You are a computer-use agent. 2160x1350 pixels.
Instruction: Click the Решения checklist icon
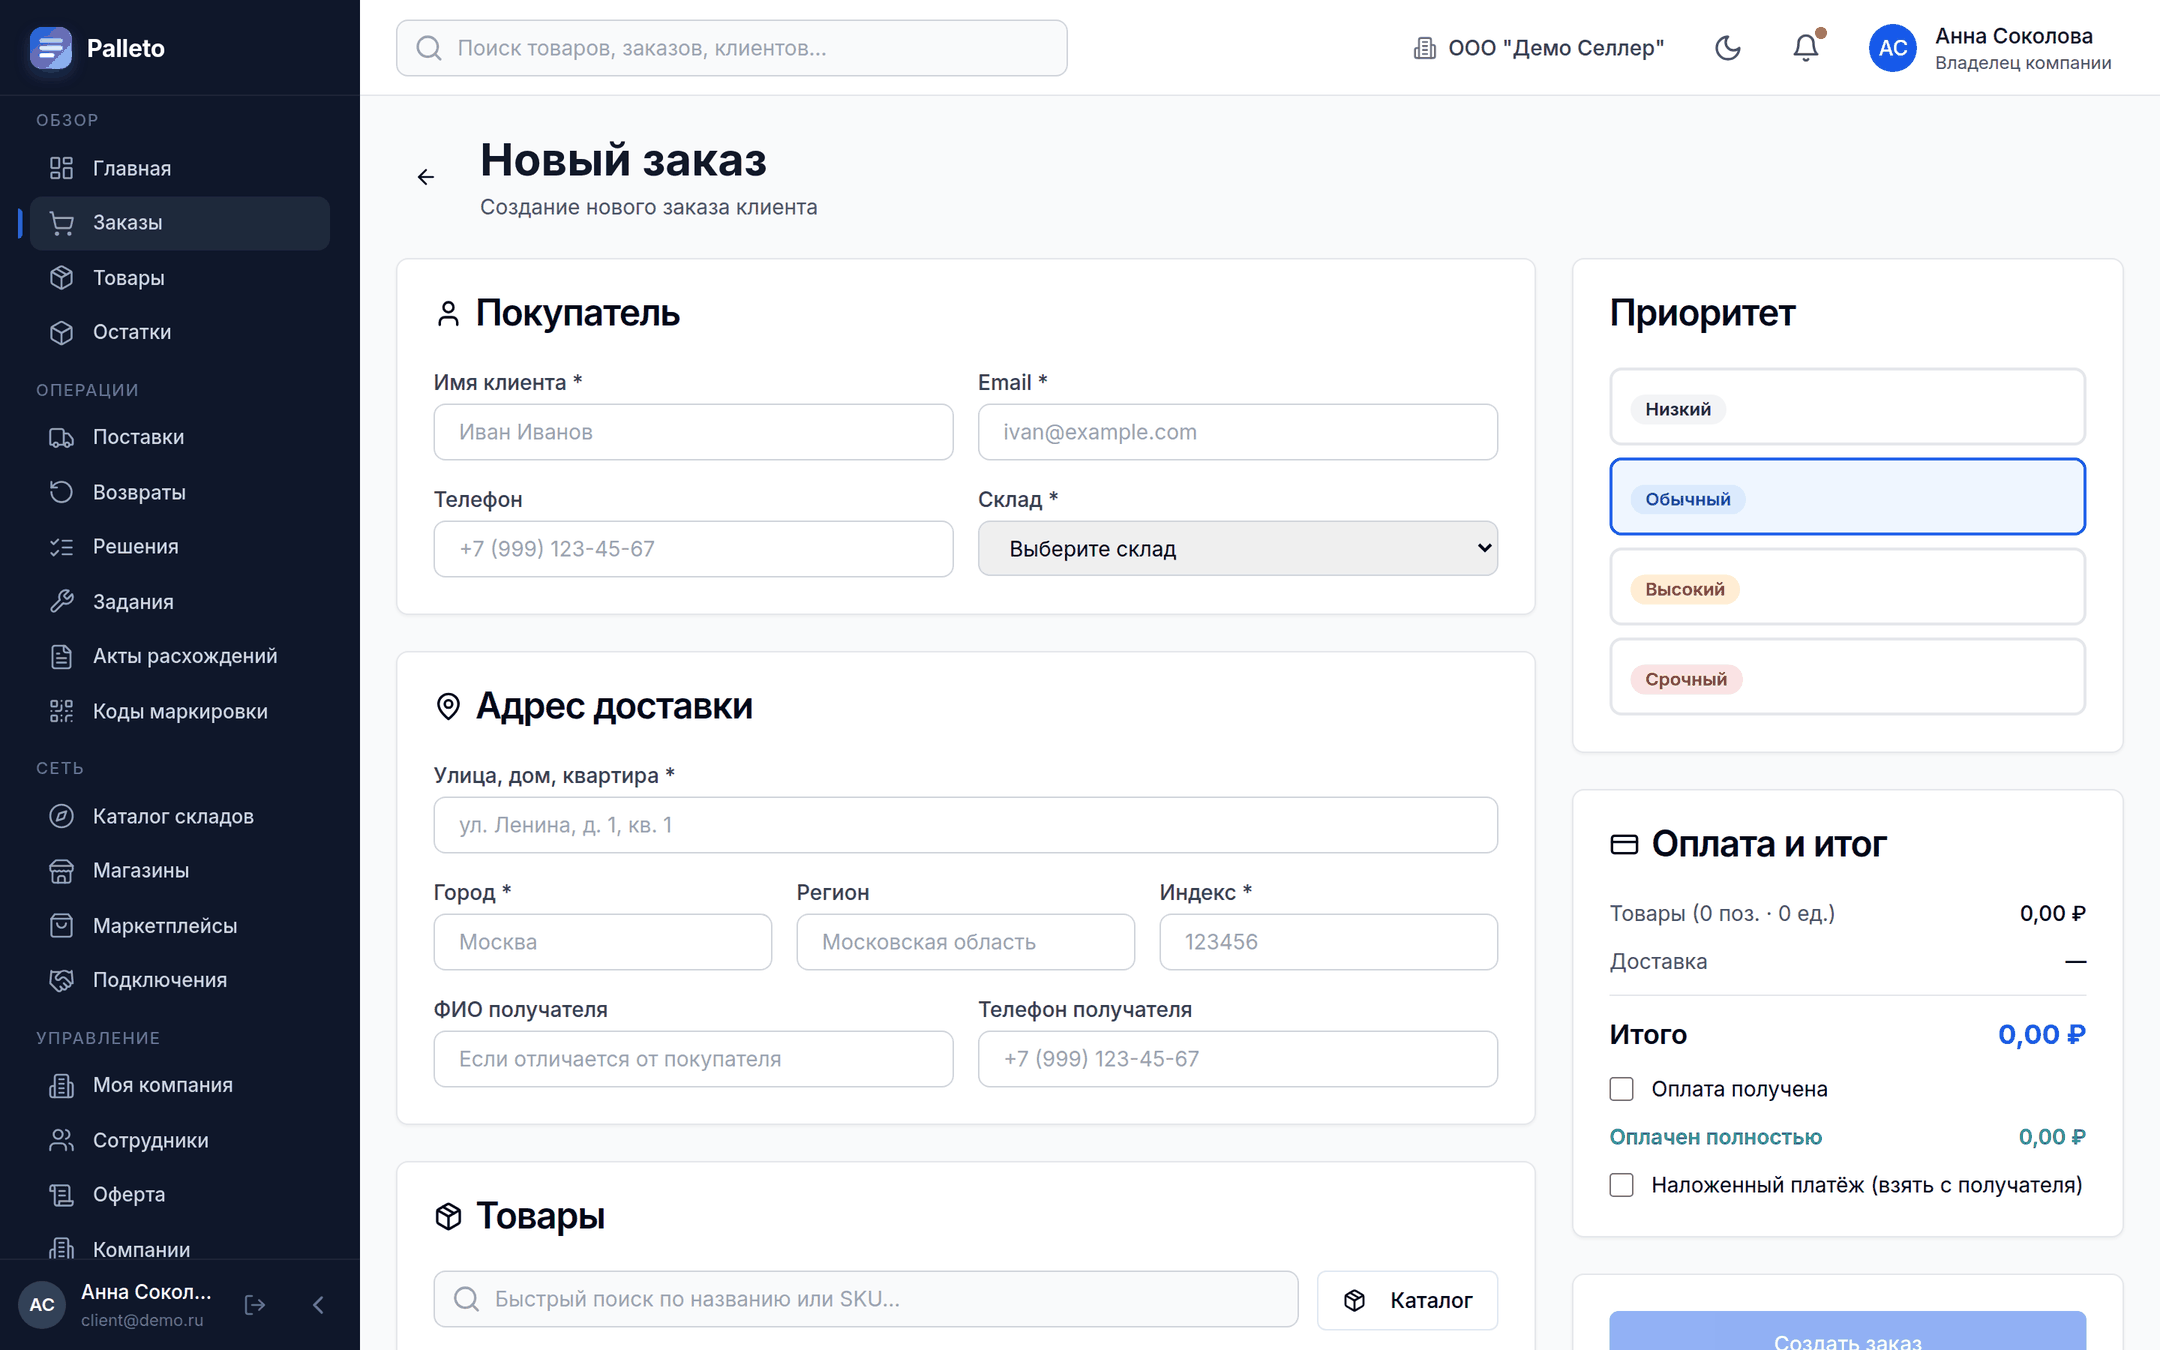click(x=62, y=547)
